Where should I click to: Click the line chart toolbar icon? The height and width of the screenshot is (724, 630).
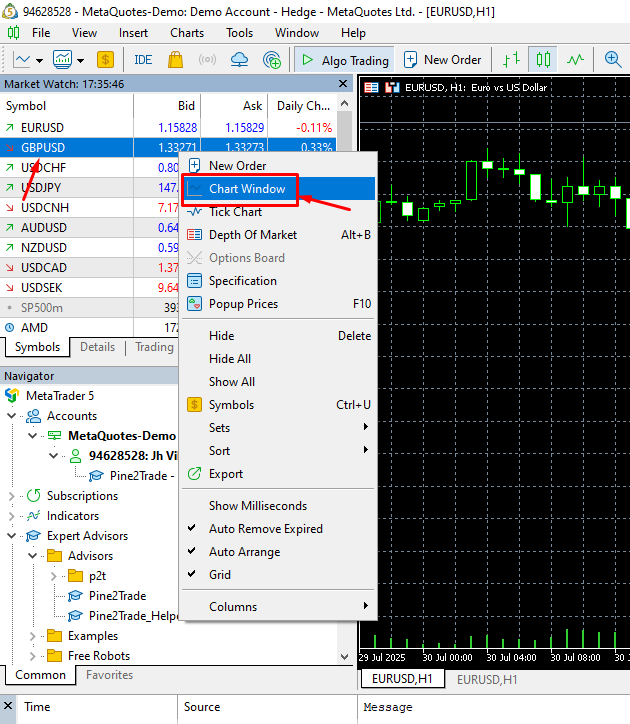click(22, 60)
